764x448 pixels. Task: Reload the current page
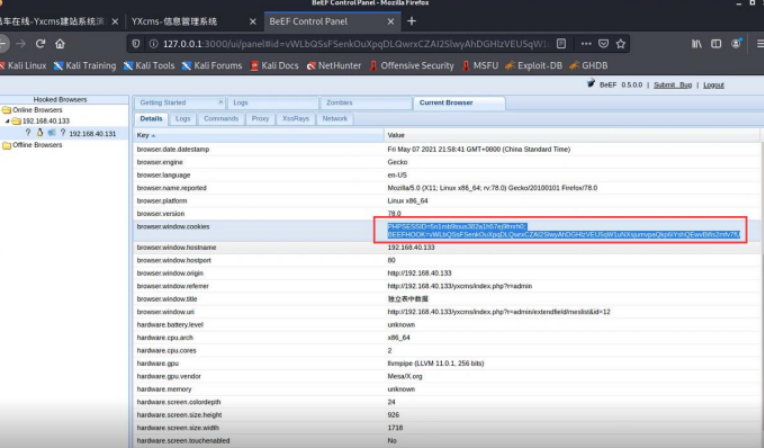coord(40,44)
